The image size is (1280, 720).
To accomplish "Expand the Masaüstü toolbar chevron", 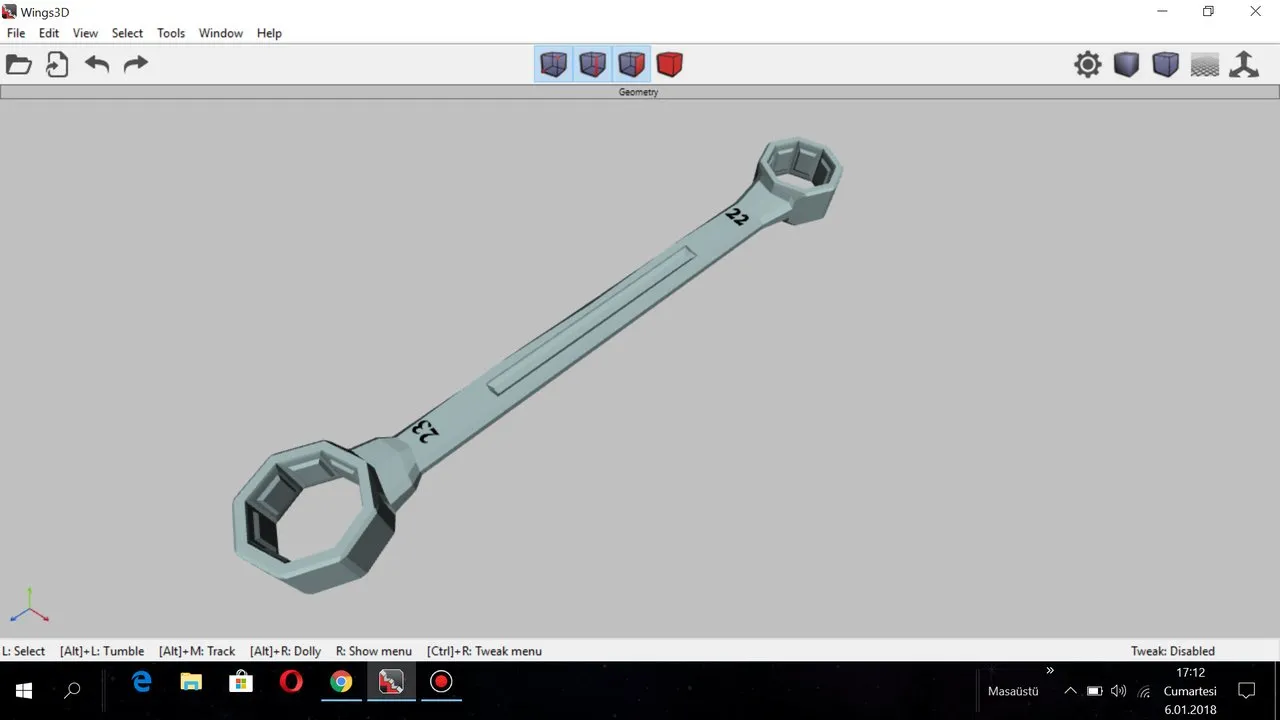I will pos(1050,670).
